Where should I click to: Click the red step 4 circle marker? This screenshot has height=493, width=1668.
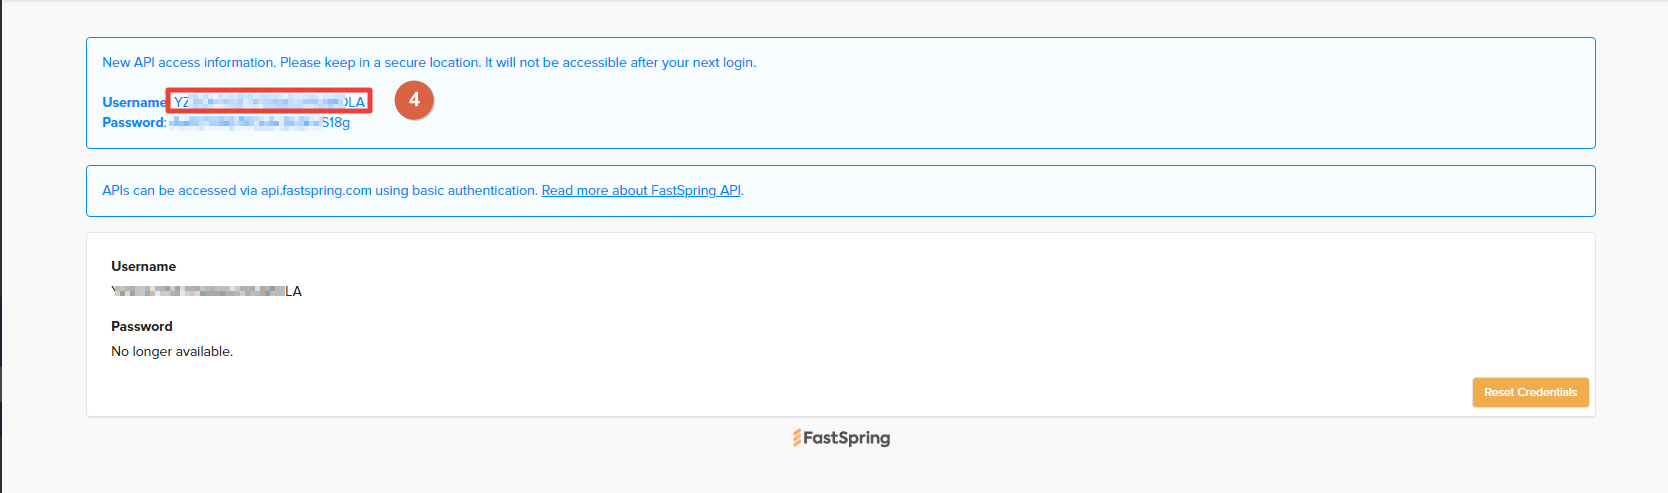pos(414,100)
